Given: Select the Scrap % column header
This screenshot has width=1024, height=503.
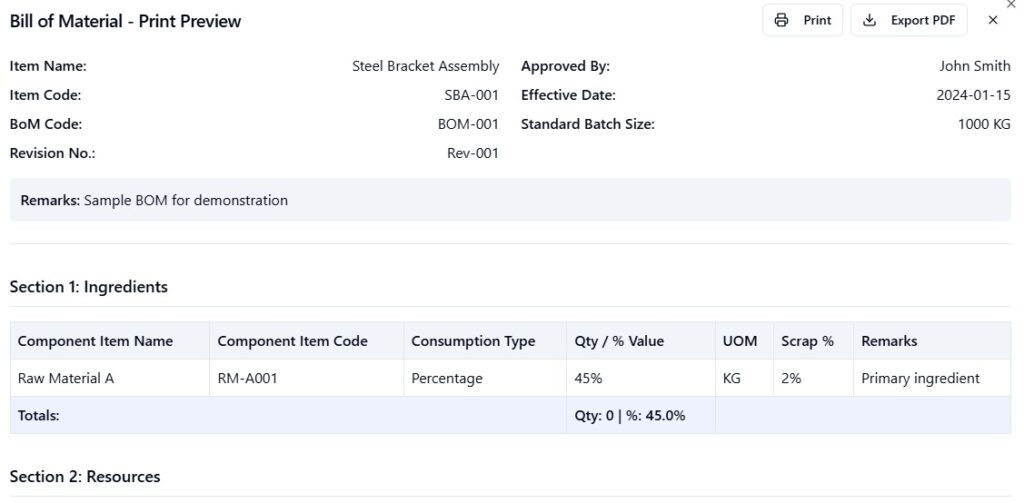Looking at the screenshot, I should (x=807, y=341).
